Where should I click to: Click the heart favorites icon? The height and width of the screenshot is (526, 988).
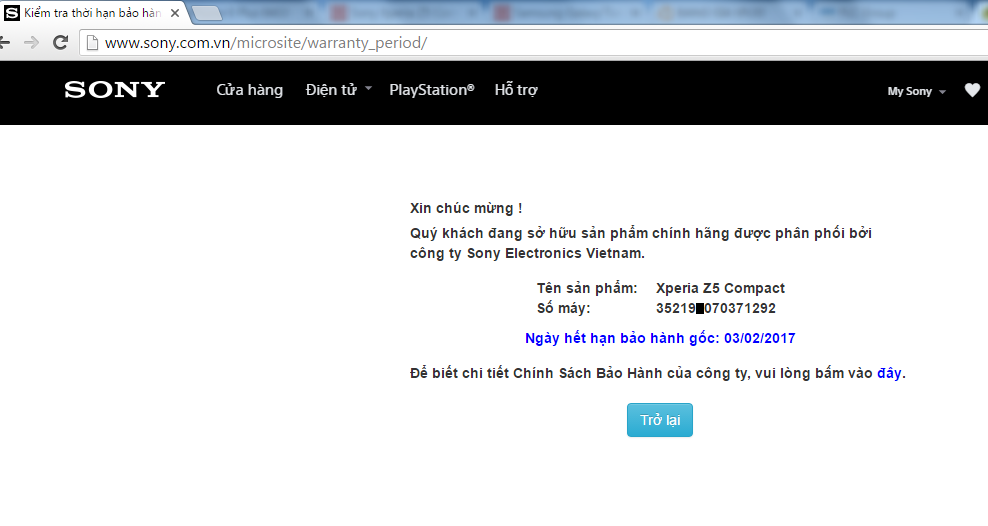972,90
